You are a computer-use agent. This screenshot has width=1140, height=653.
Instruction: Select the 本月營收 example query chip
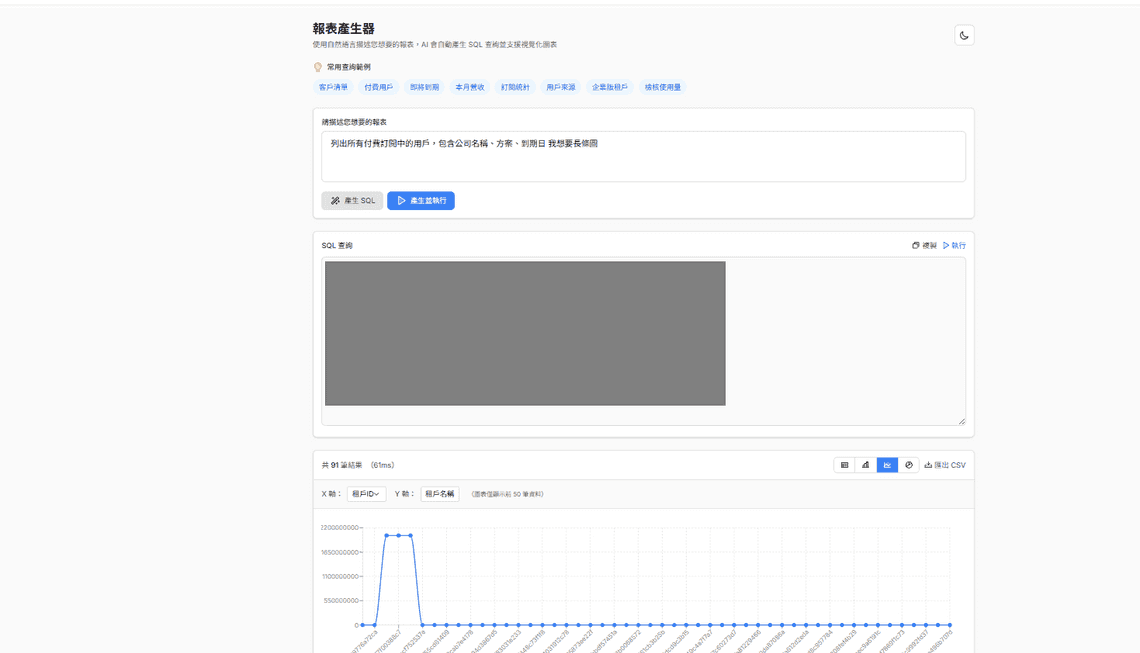[470, 87]
